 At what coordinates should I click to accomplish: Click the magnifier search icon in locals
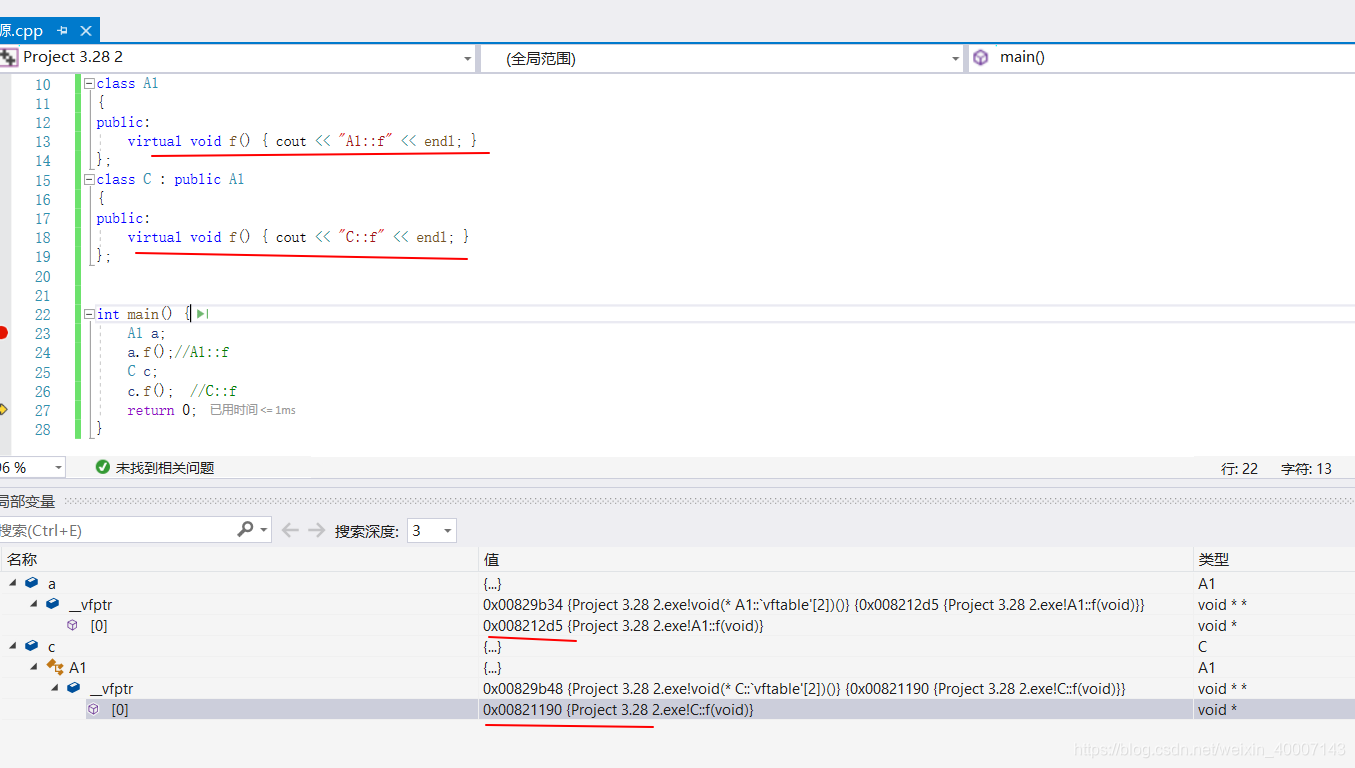(245, 530)
